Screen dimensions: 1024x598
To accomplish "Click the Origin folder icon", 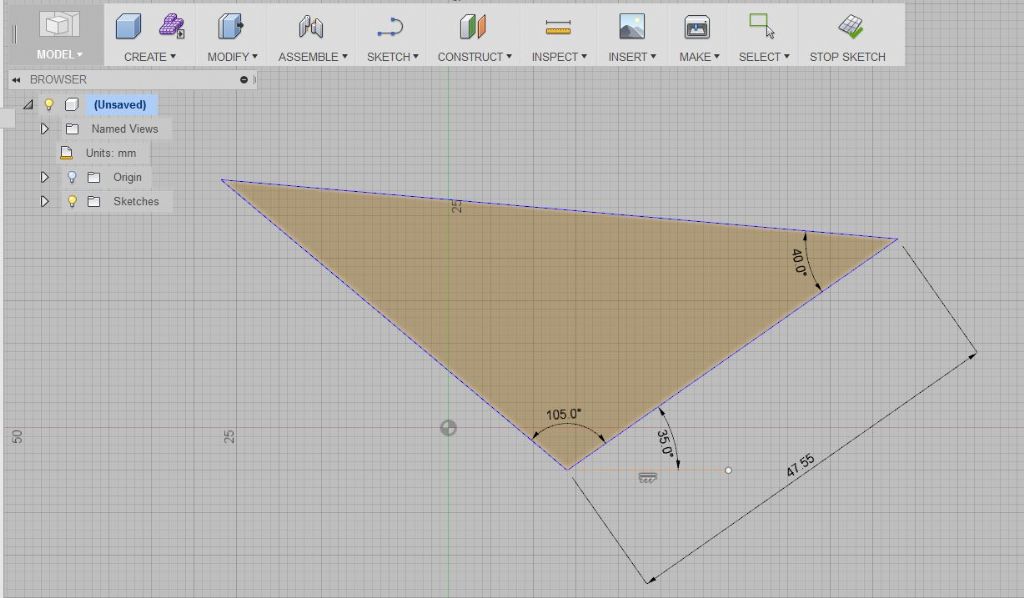I will pos(94,177).
